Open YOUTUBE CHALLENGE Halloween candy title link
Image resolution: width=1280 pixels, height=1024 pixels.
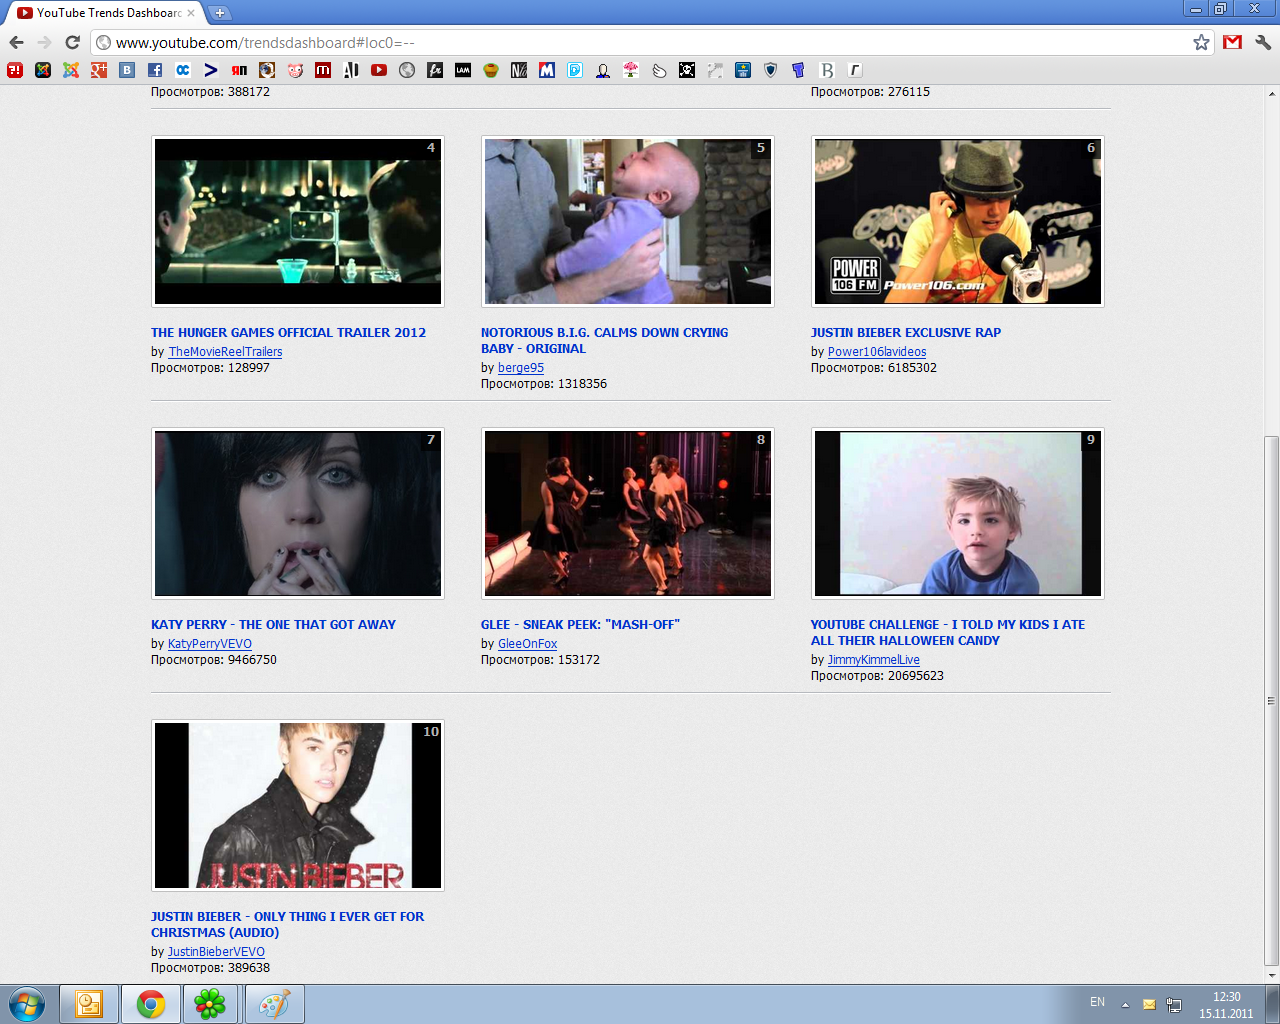coord(948,633)
